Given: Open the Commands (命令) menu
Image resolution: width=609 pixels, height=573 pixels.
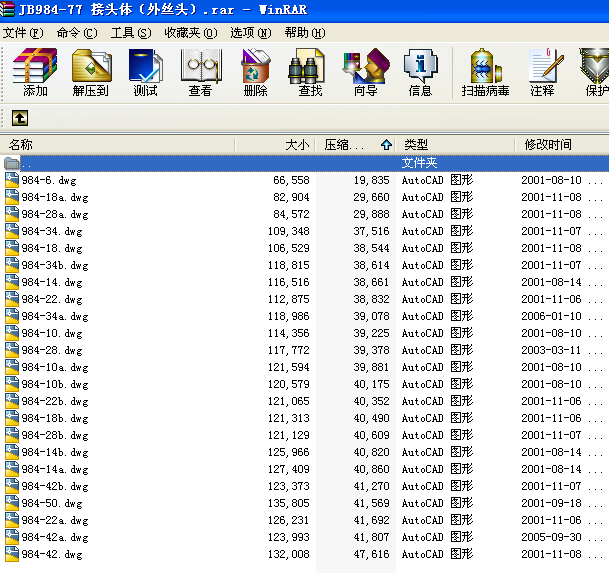Looking at the screenshot, I should (77, 33).
